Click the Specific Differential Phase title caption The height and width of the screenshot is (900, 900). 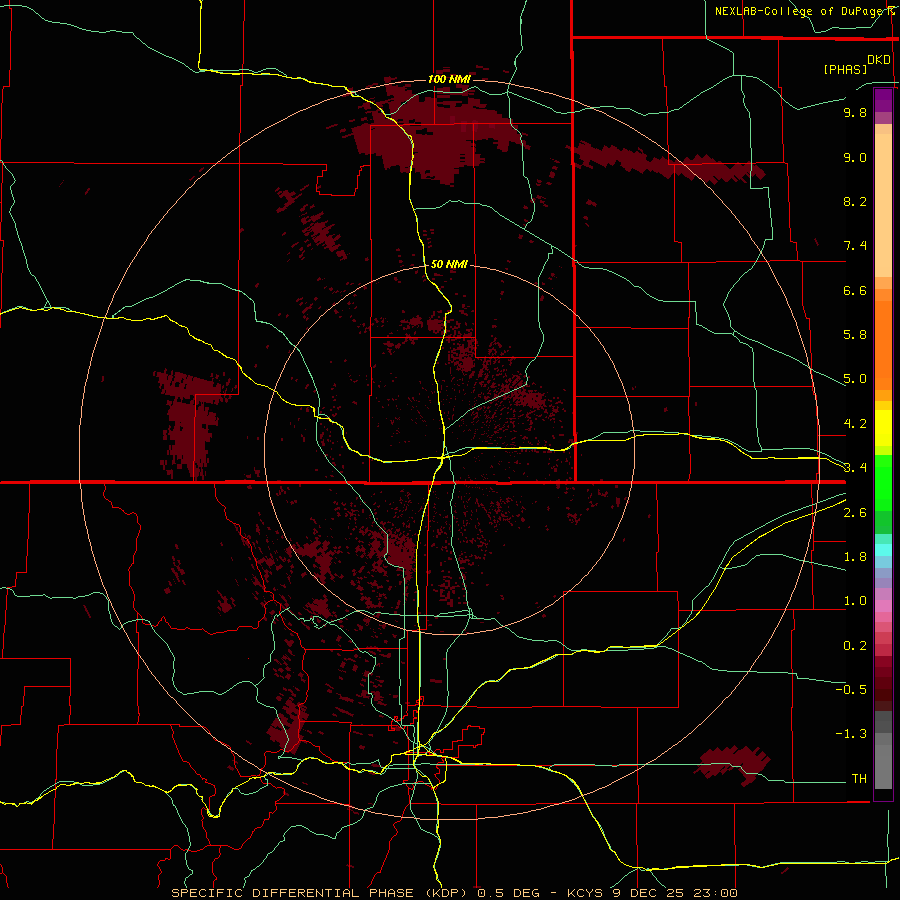454,893
